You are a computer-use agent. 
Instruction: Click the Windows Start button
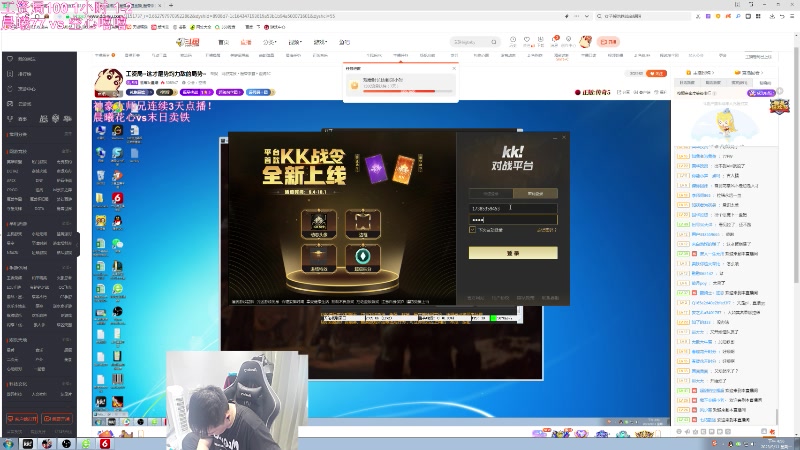pos(8,444)
